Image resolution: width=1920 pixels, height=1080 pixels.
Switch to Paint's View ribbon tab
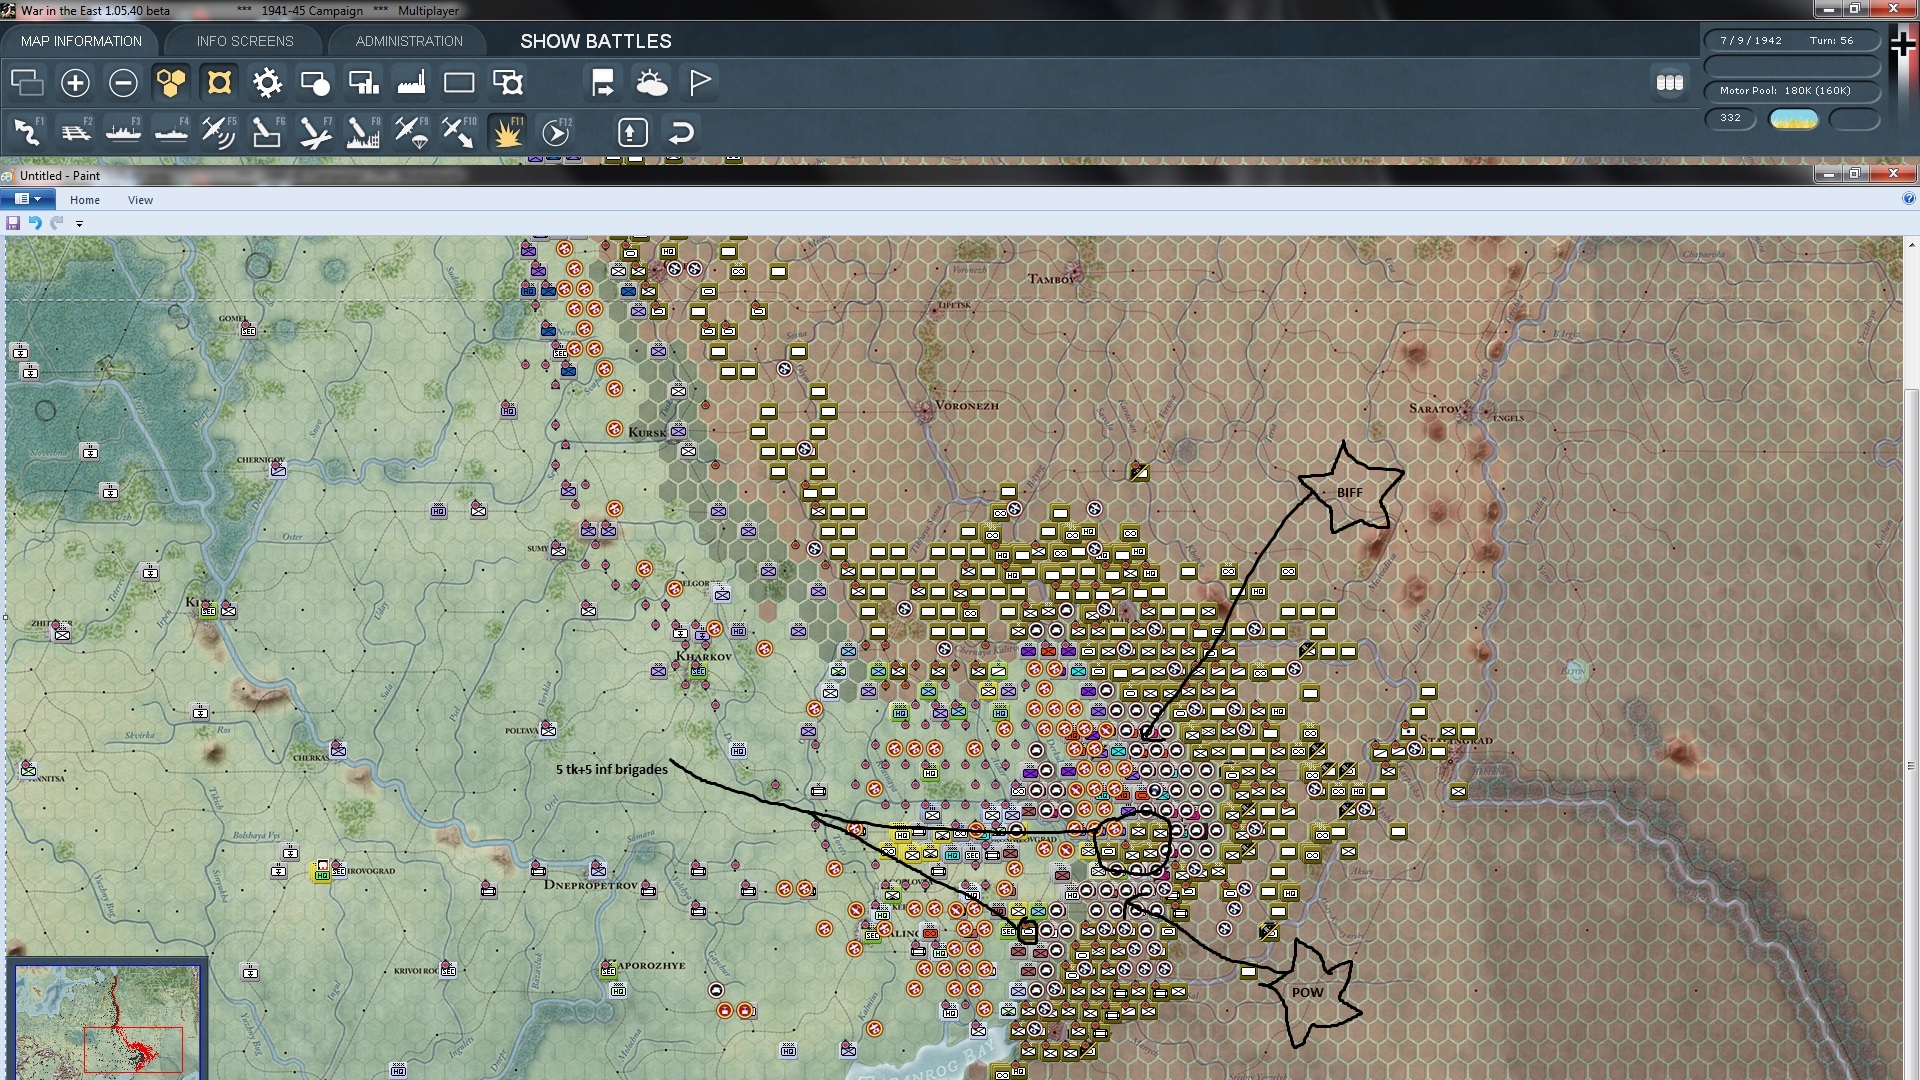(x=140, y=200)
